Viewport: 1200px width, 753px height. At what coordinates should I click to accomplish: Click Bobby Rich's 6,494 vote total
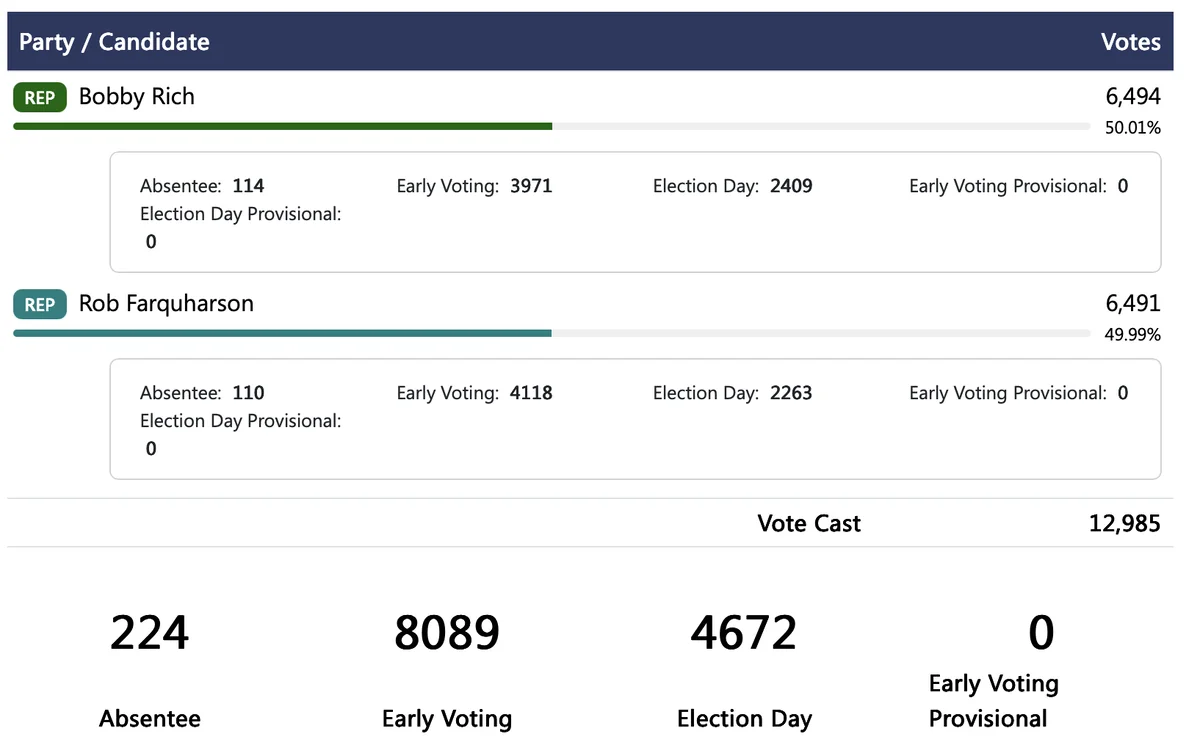1132,97
